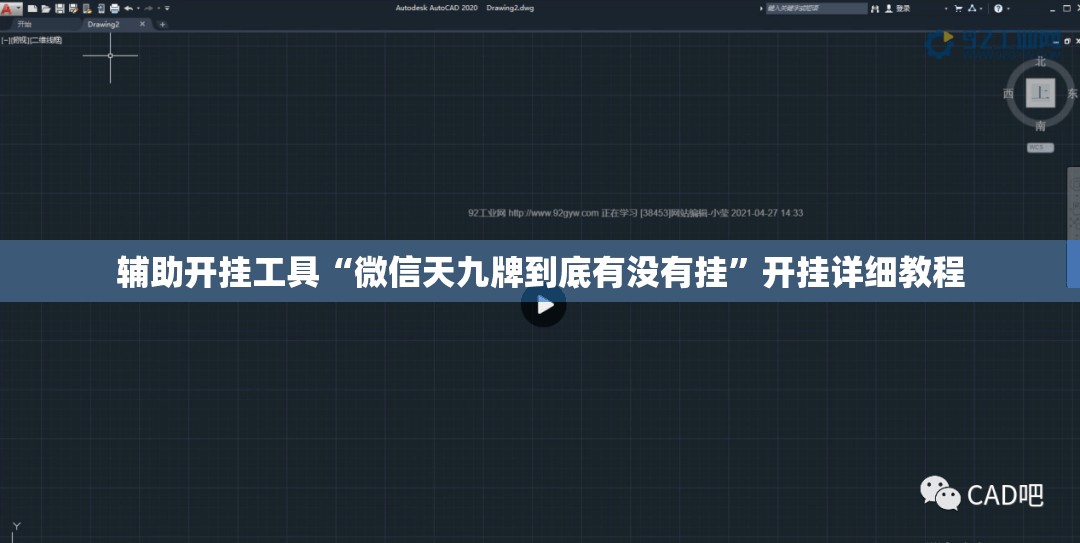The image size is (1080, 543).
Task: Add a new drawing tab with plus button
Action: coord(163,25)
